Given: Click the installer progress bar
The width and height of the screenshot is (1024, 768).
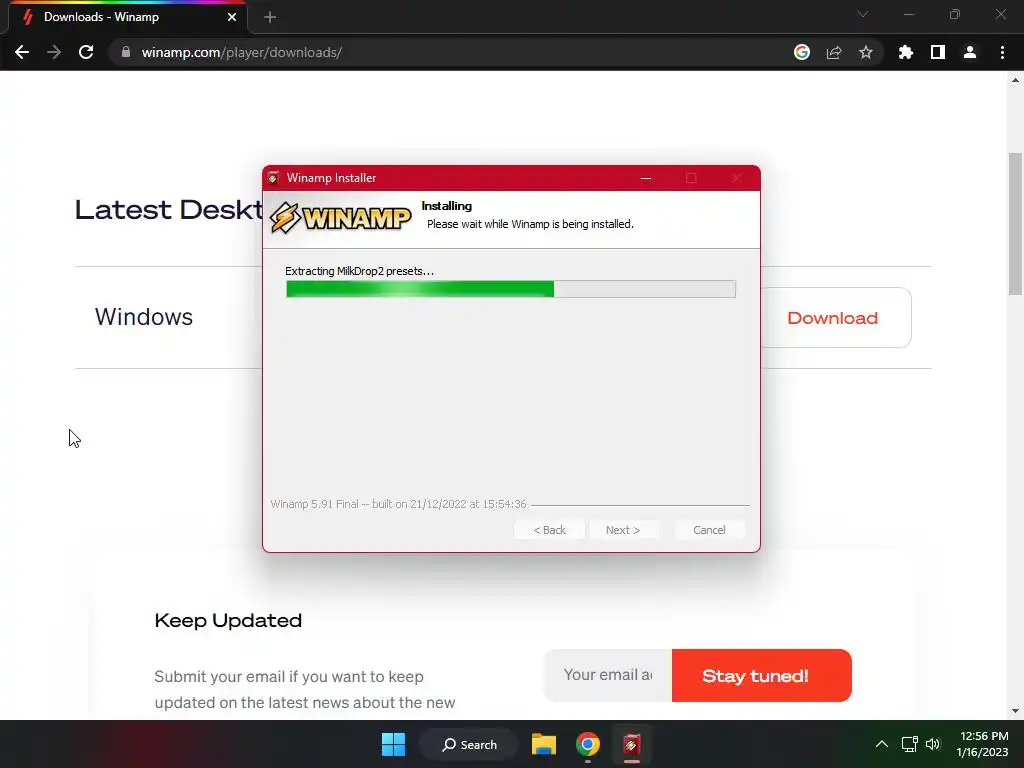Looking at the screenshot, I should click(511, 289).
